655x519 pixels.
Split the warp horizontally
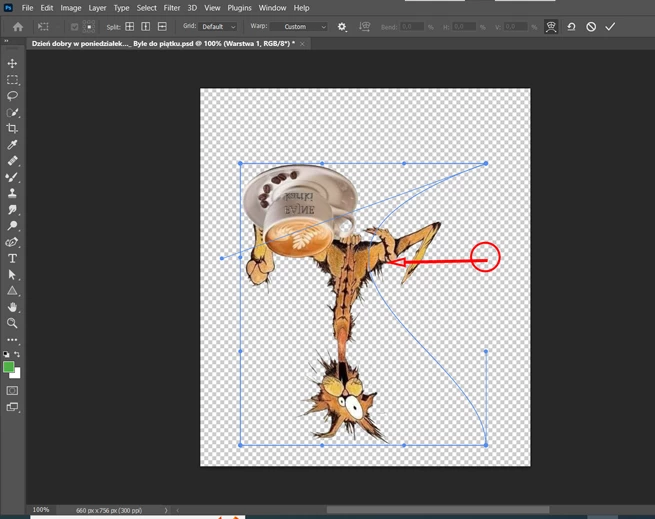162,27
